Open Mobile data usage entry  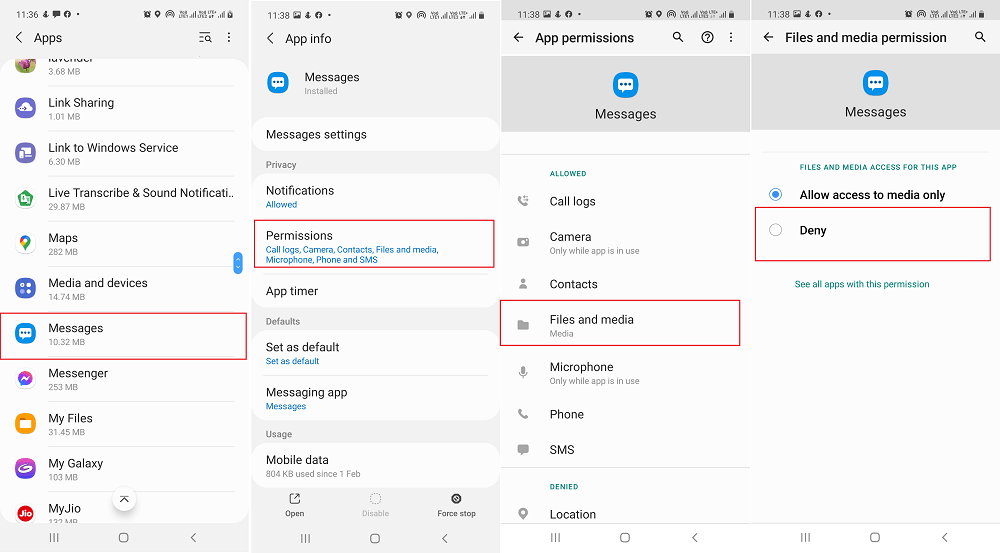pos(375,466)
